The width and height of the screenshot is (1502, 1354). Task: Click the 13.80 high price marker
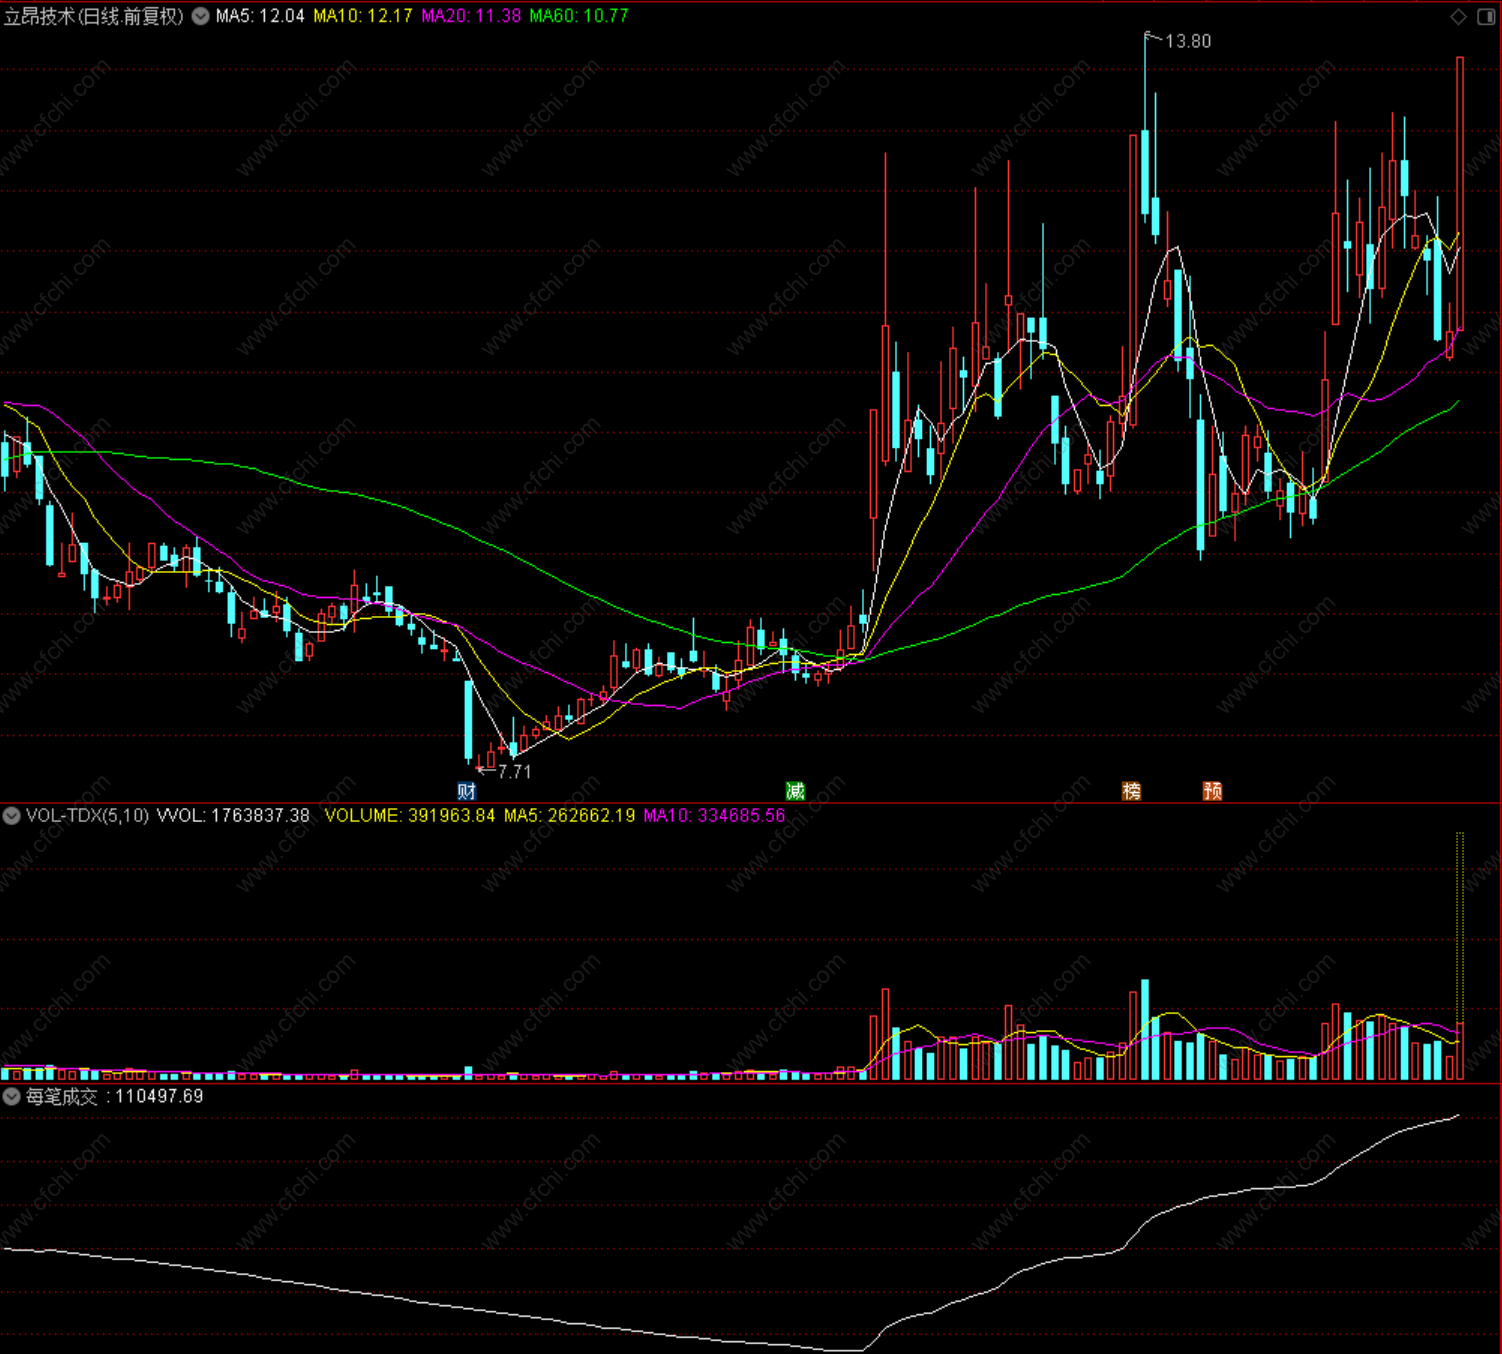pos(1188,41)
